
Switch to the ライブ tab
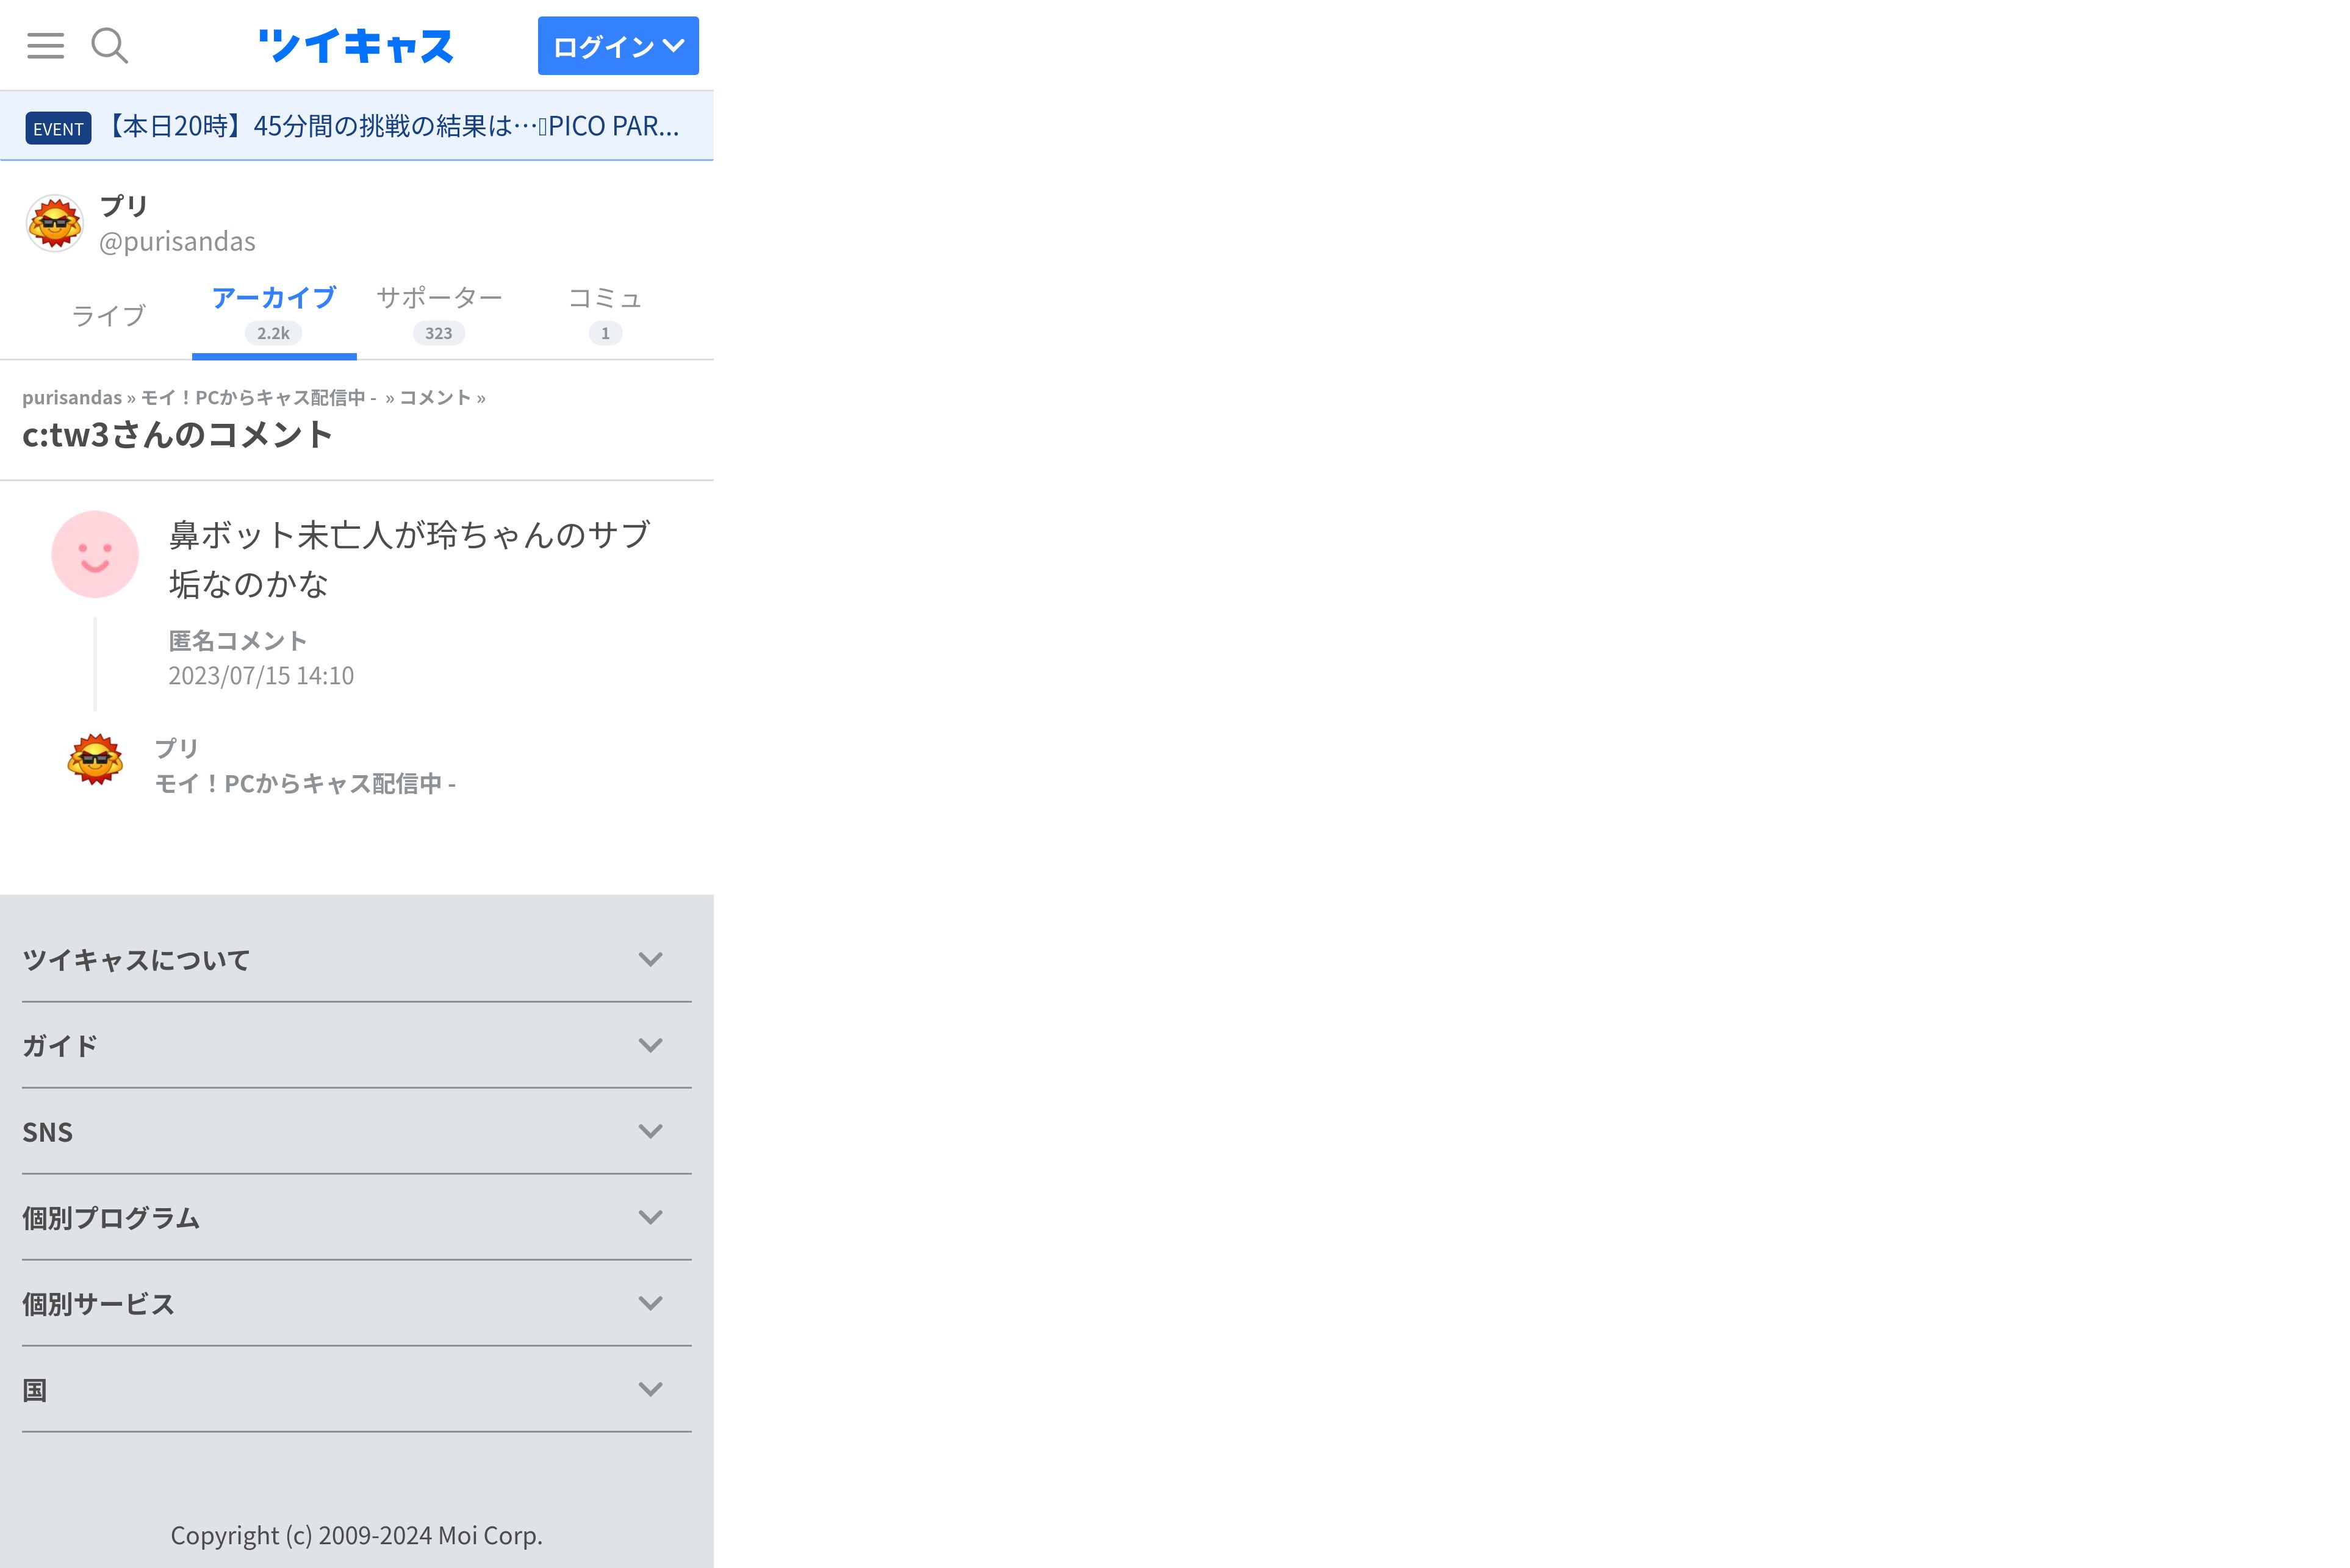pyautogui.click(x=109, y=316)
